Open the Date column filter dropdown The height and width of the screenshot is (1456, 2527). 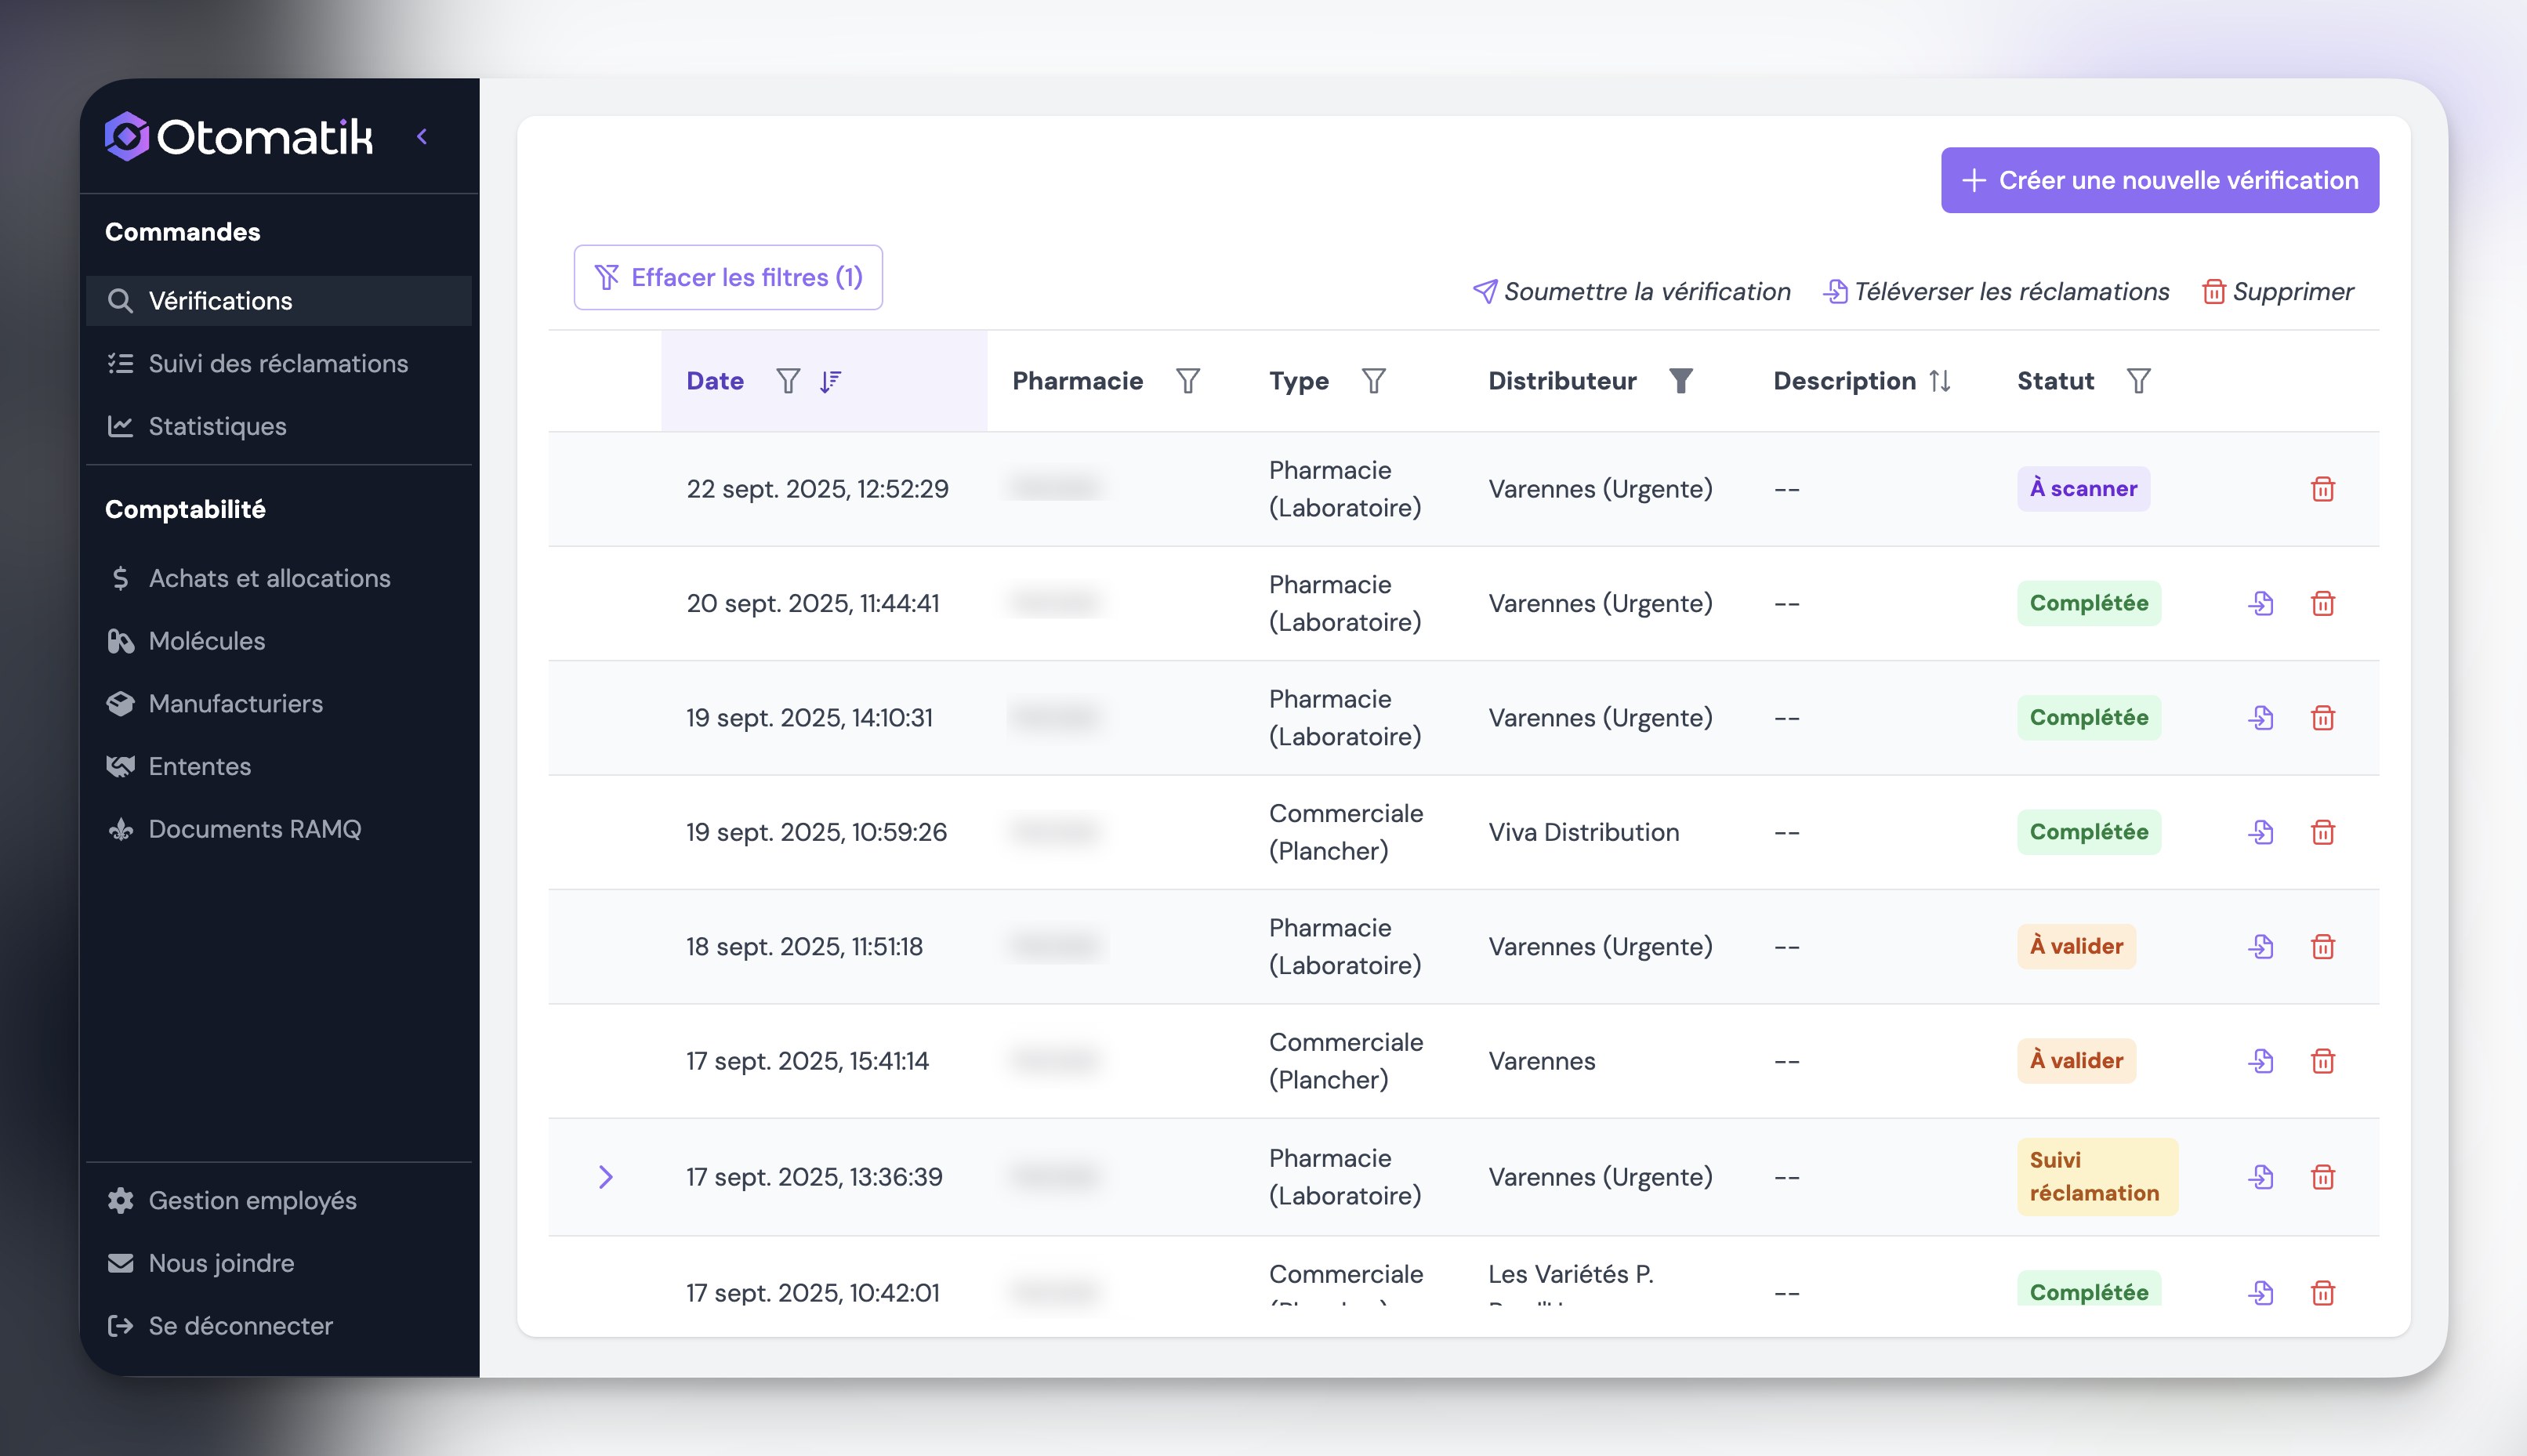coord(788,381)
